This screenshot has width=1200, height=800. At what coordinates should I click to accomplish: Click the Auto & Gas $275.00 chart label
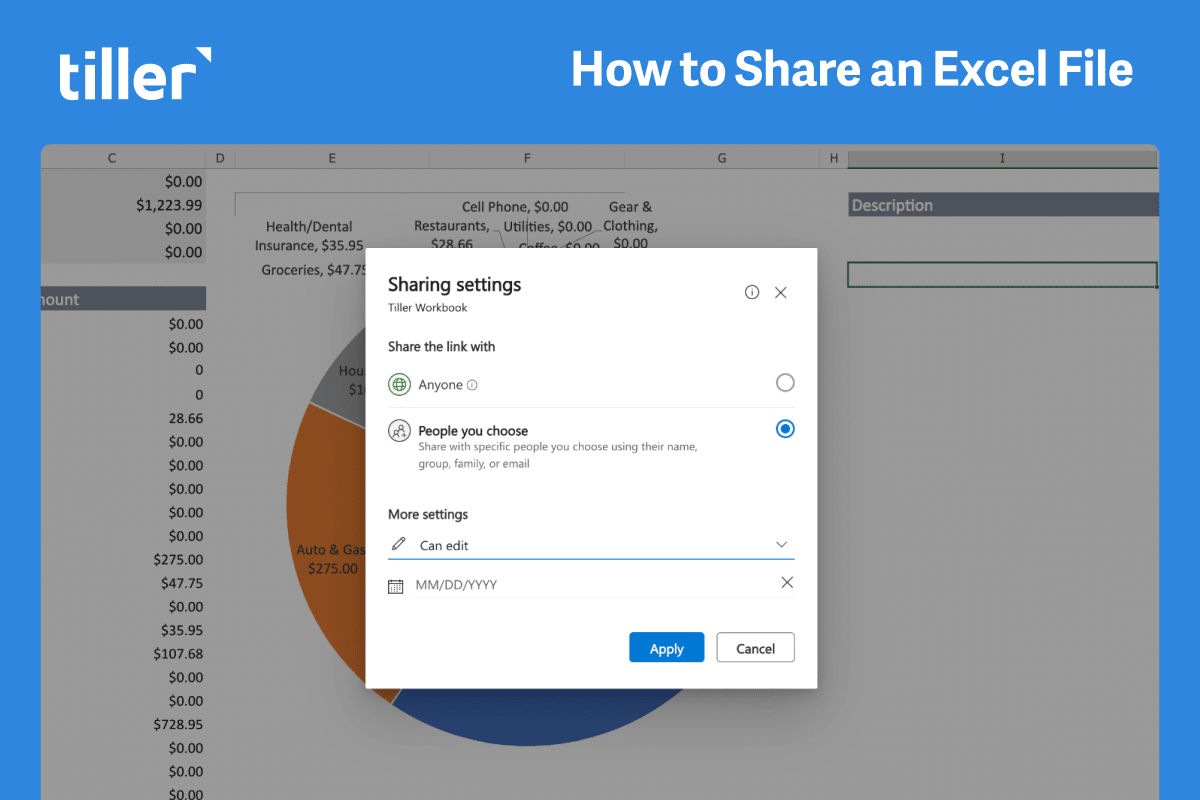point(332,559)
